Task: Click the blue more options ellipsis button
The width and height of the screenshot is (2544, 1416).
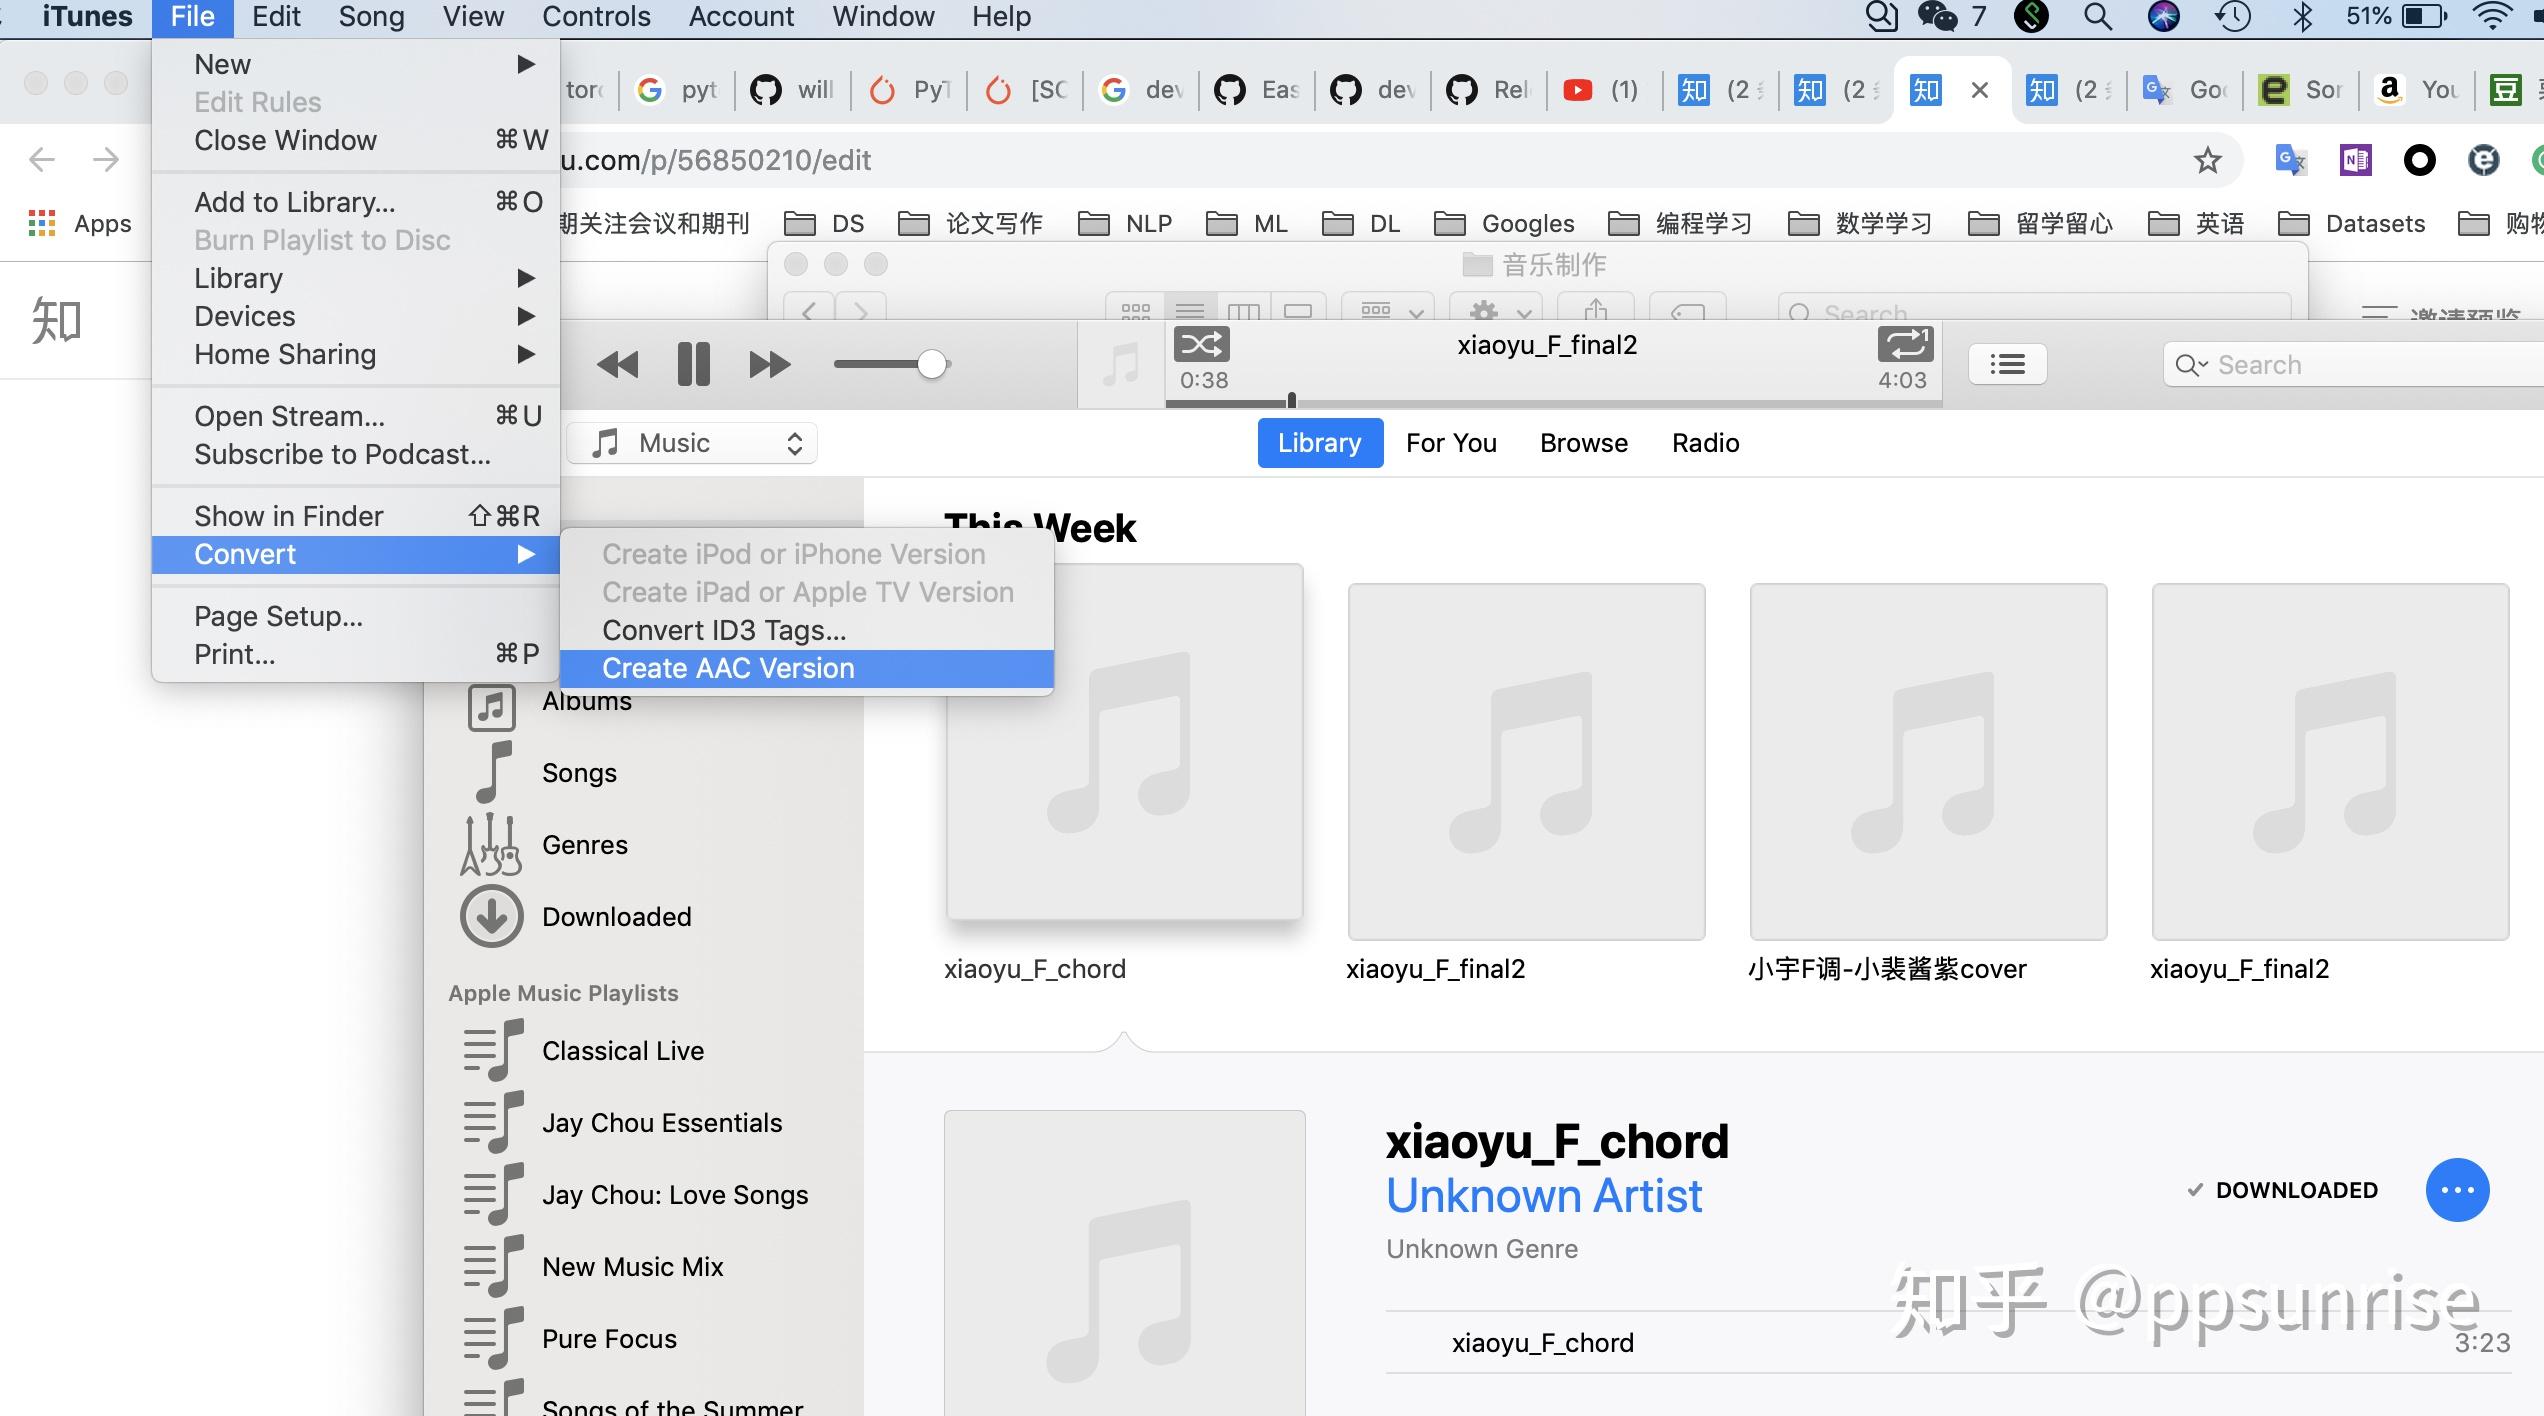Action: pyautogui.click(x=2457, y=1190)
